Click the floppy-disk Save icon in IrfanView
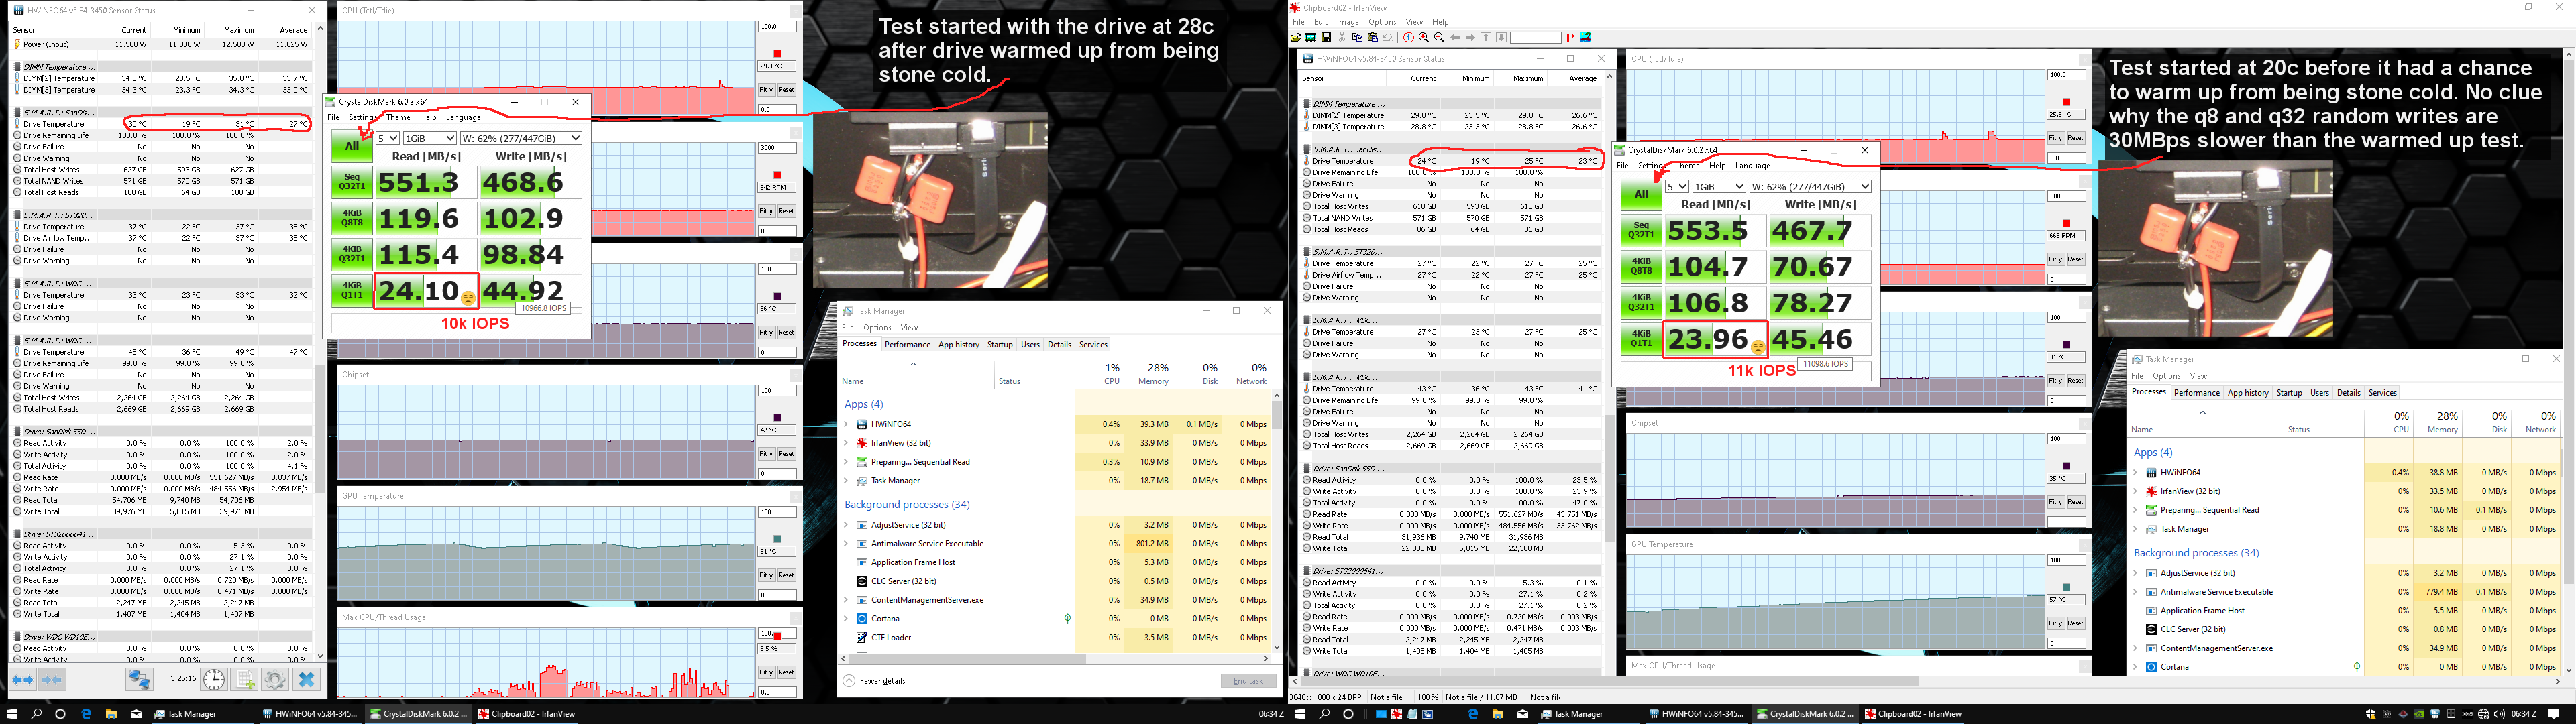The width and height of the screenshot is (2576, 724). point(1326,37)
